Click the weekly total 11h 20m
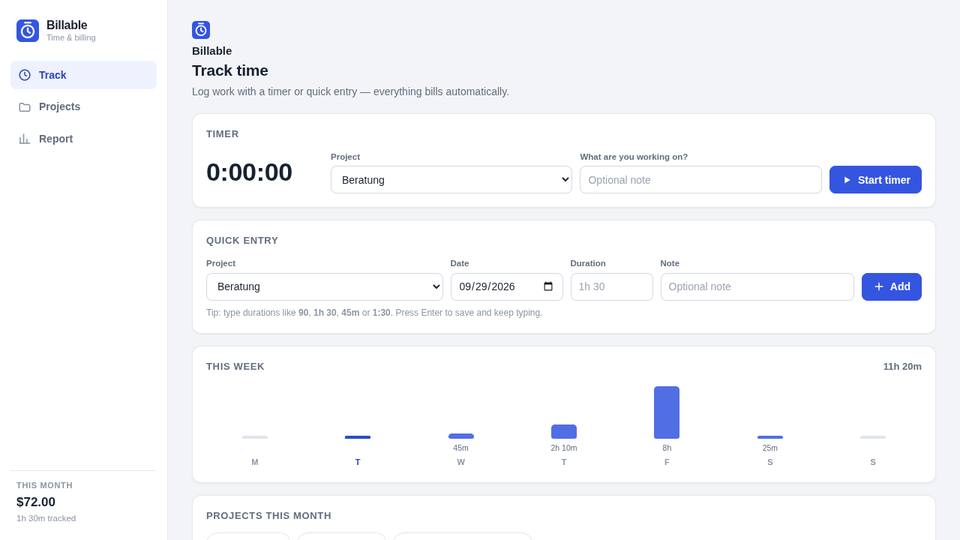The height and width of the screenshot is (540, 960). pyautogui.click(x=902, y=367)
